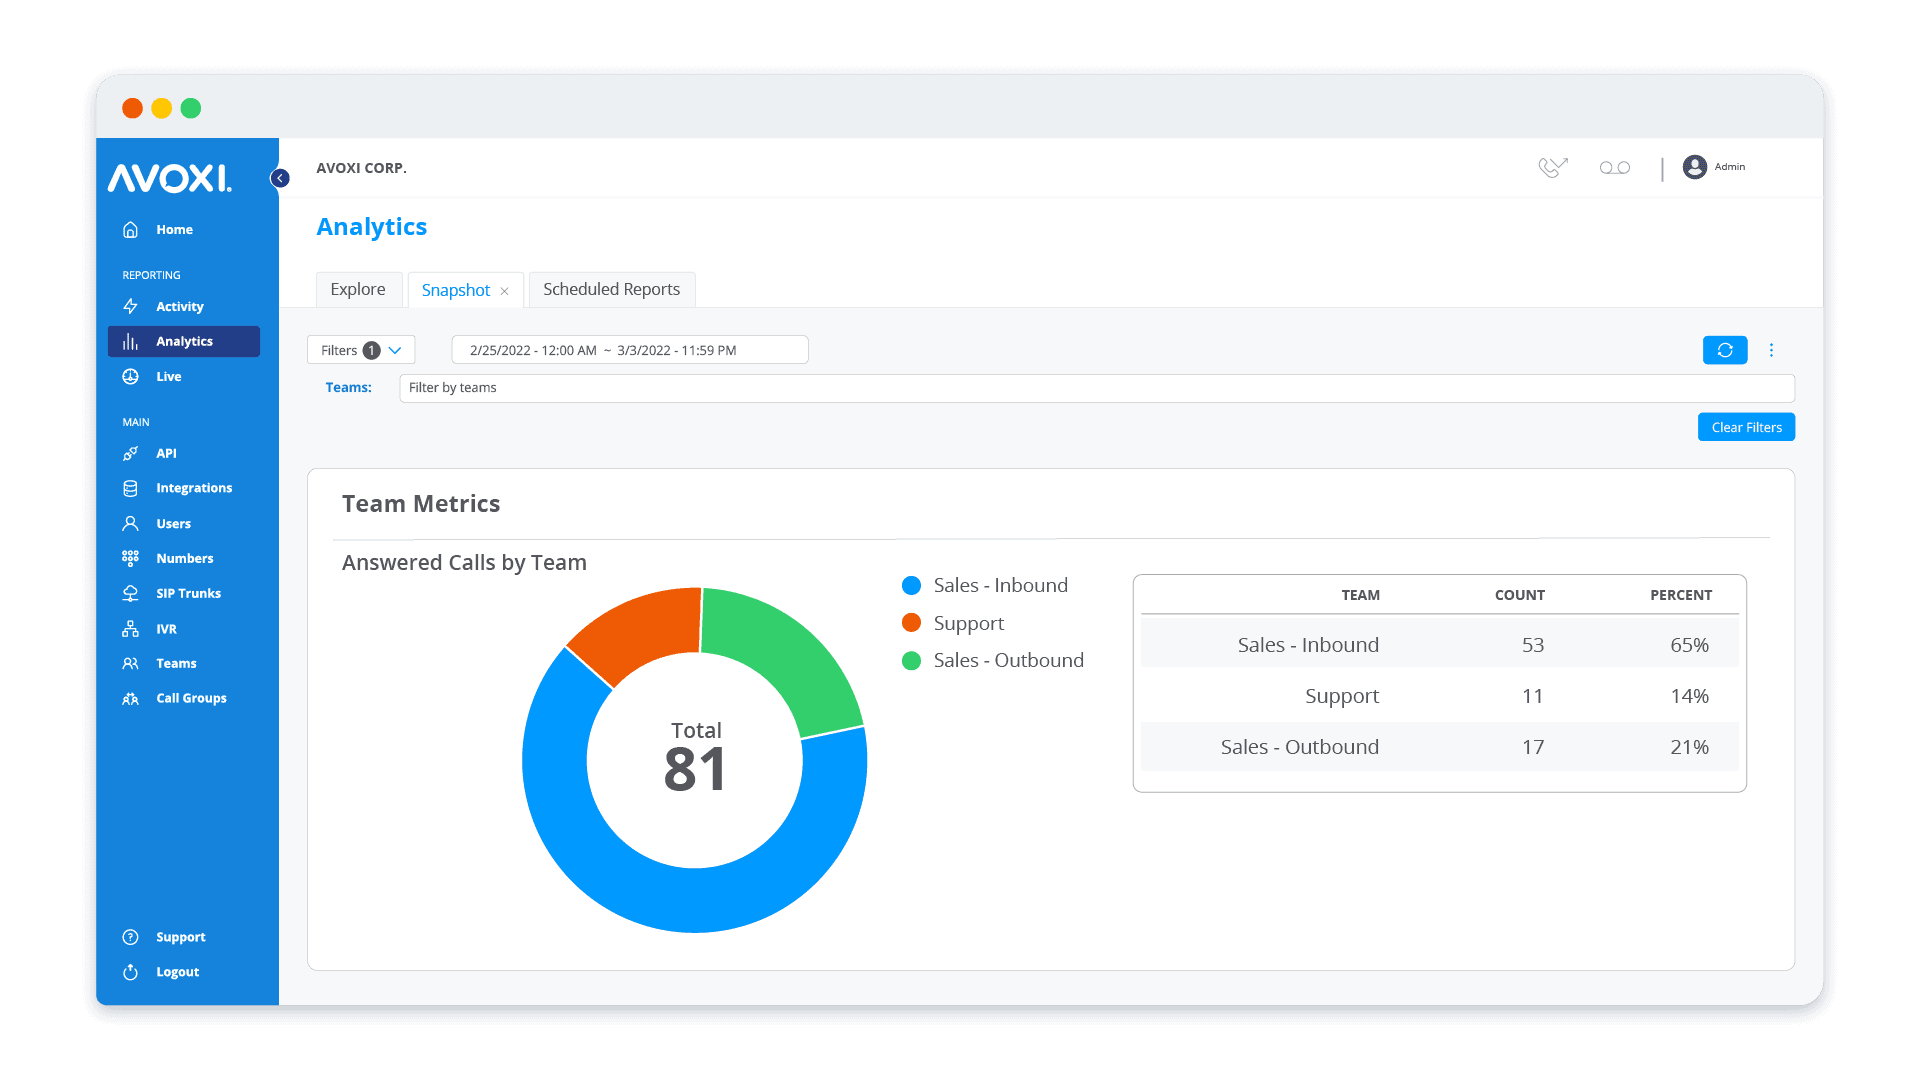
Task: Open the voicemail icon in the header
Action: (x=1614, y=167)
